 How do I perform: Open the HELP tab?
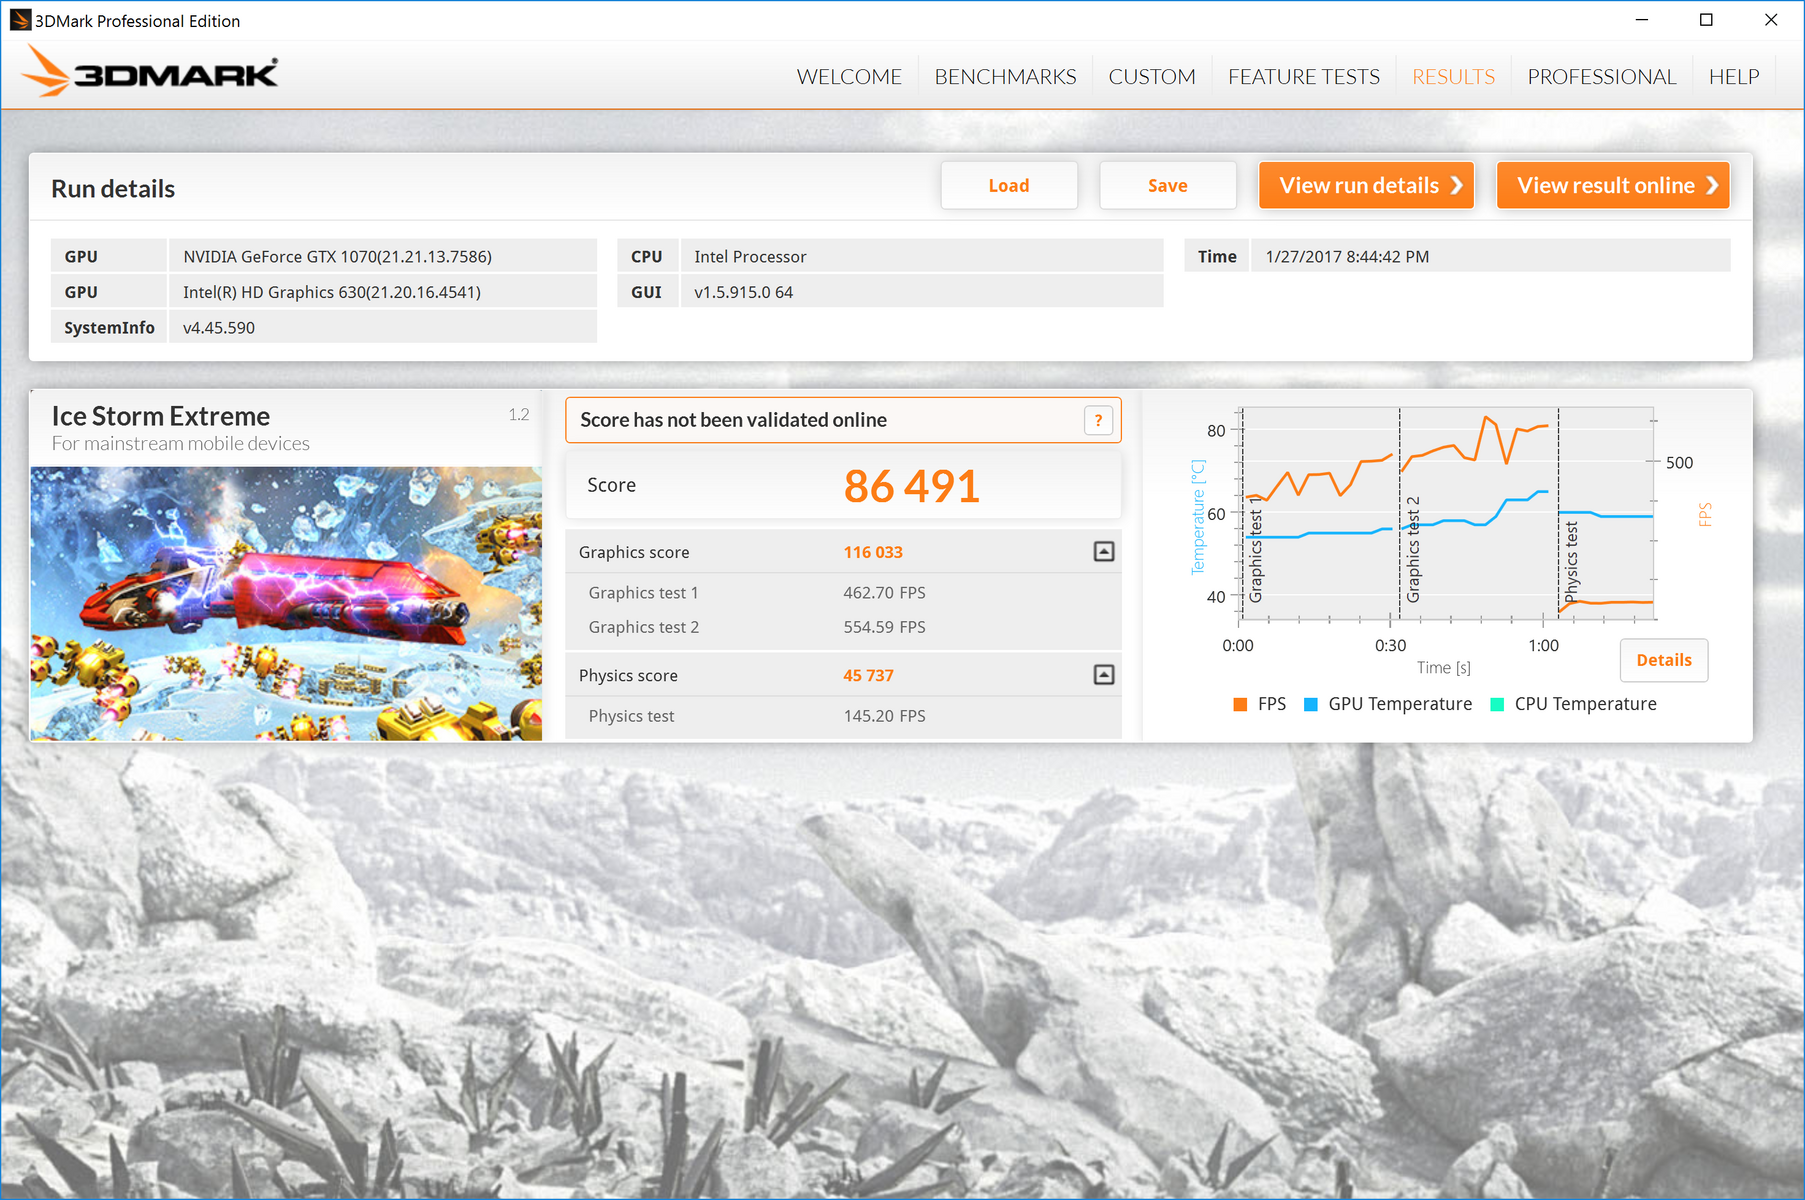[1734, 77]
